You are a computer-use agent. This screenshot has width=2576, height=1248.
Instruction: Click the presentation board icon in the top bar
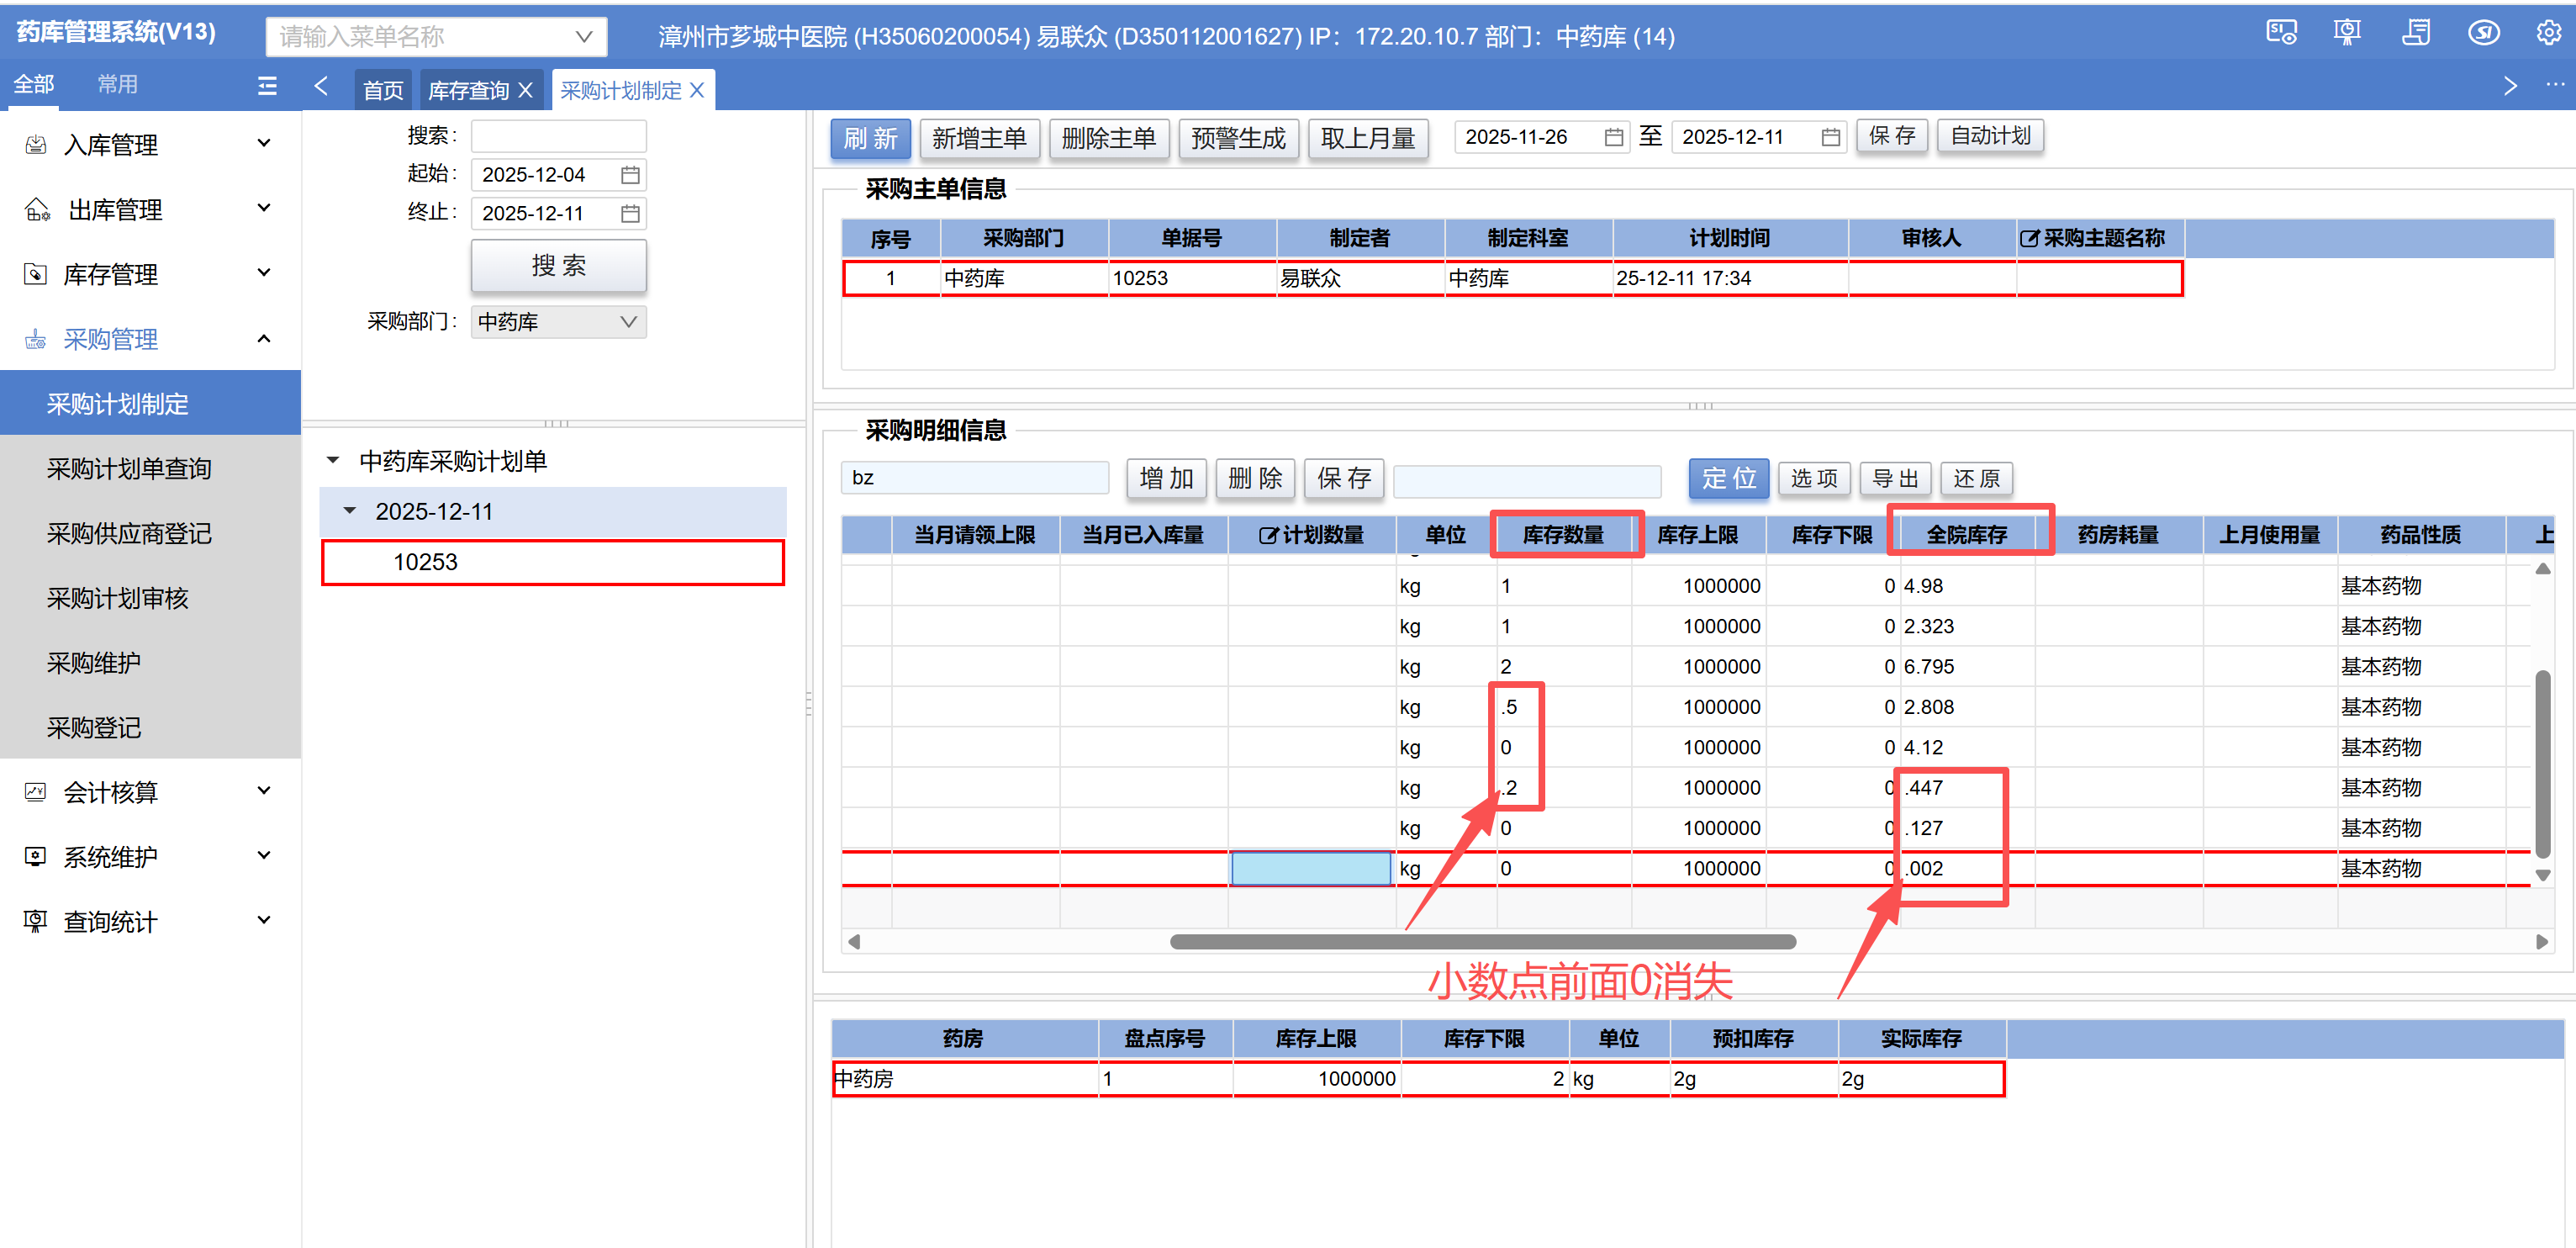(x=2347, y=33)
